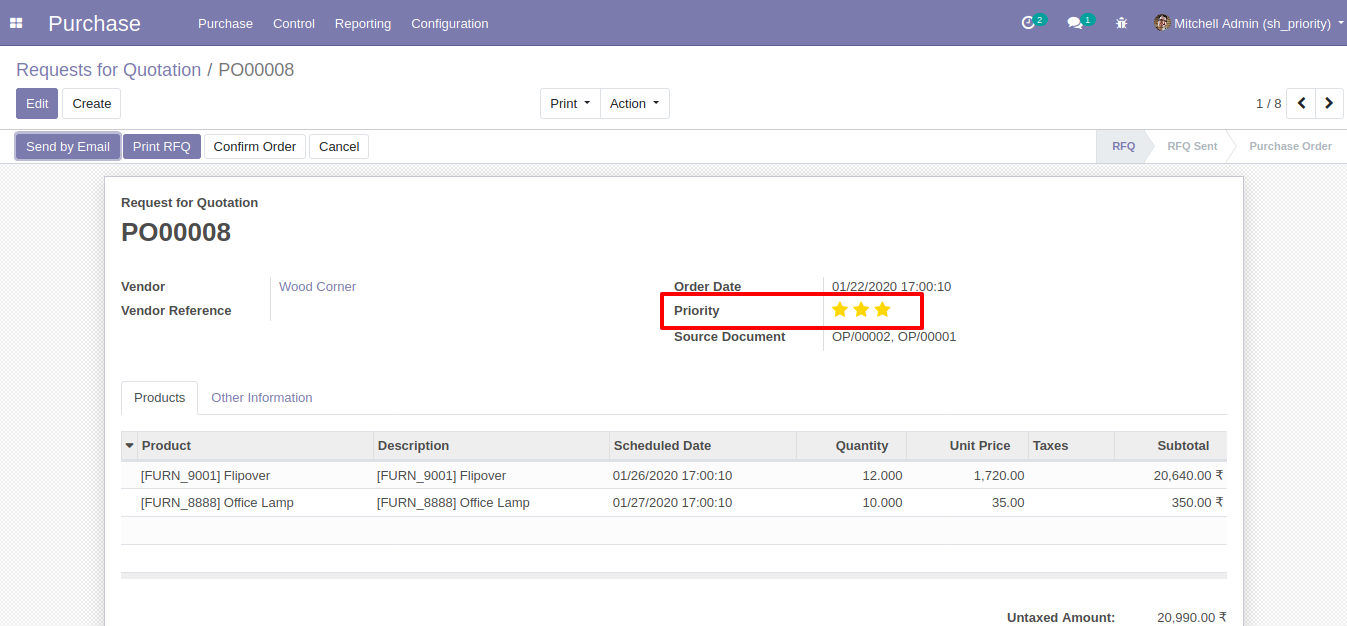Go to next record arrow
The height and width of the screenshot is (626, 1347).
click(1329, 103)
